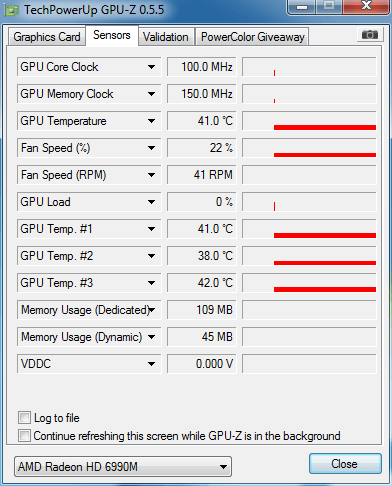Click the camera screenshot icon
The width and height of the screenshot is (392, 486).
370,35
